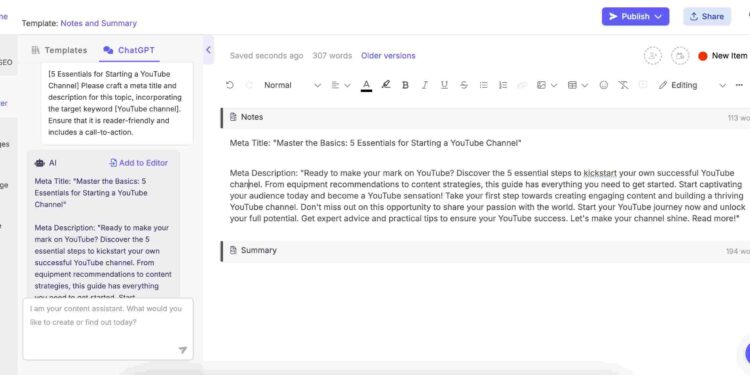Toggle strikethrough formatting

click(x=464, y=85)
